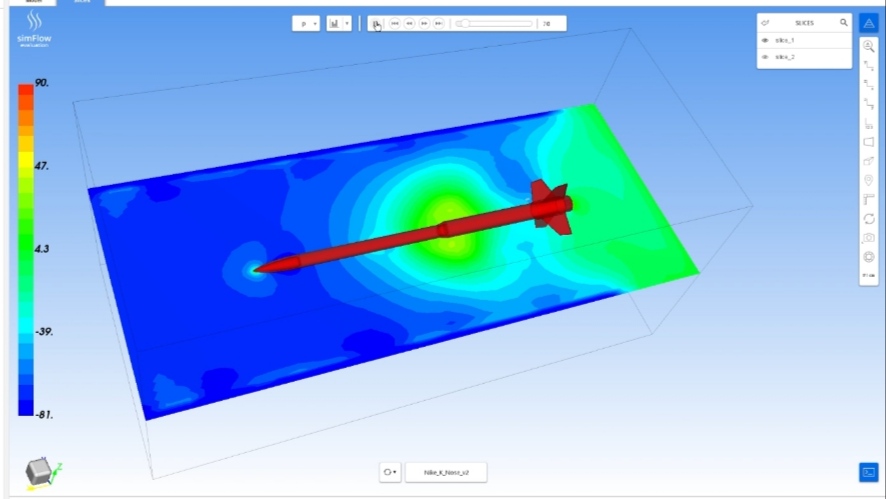Click the refresh view icon in right toolbar
The height and width of the screenshot is (499, 886).
coord(868,218)
